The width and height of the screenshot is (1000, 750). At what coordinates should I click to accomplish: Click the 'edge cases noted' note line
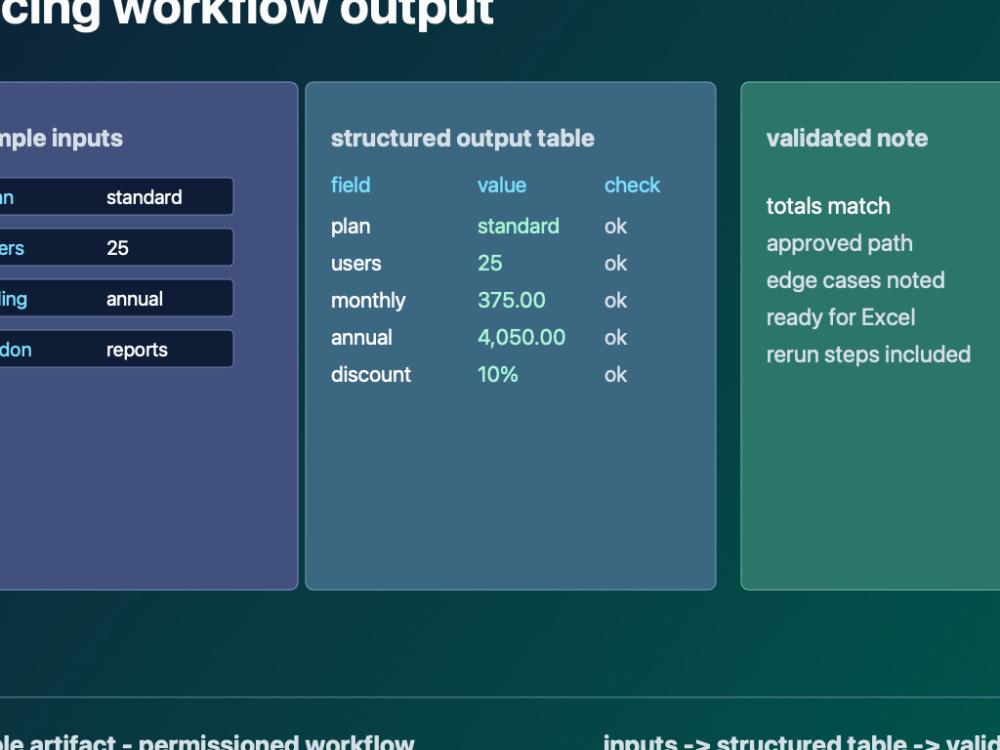point(855,281)
